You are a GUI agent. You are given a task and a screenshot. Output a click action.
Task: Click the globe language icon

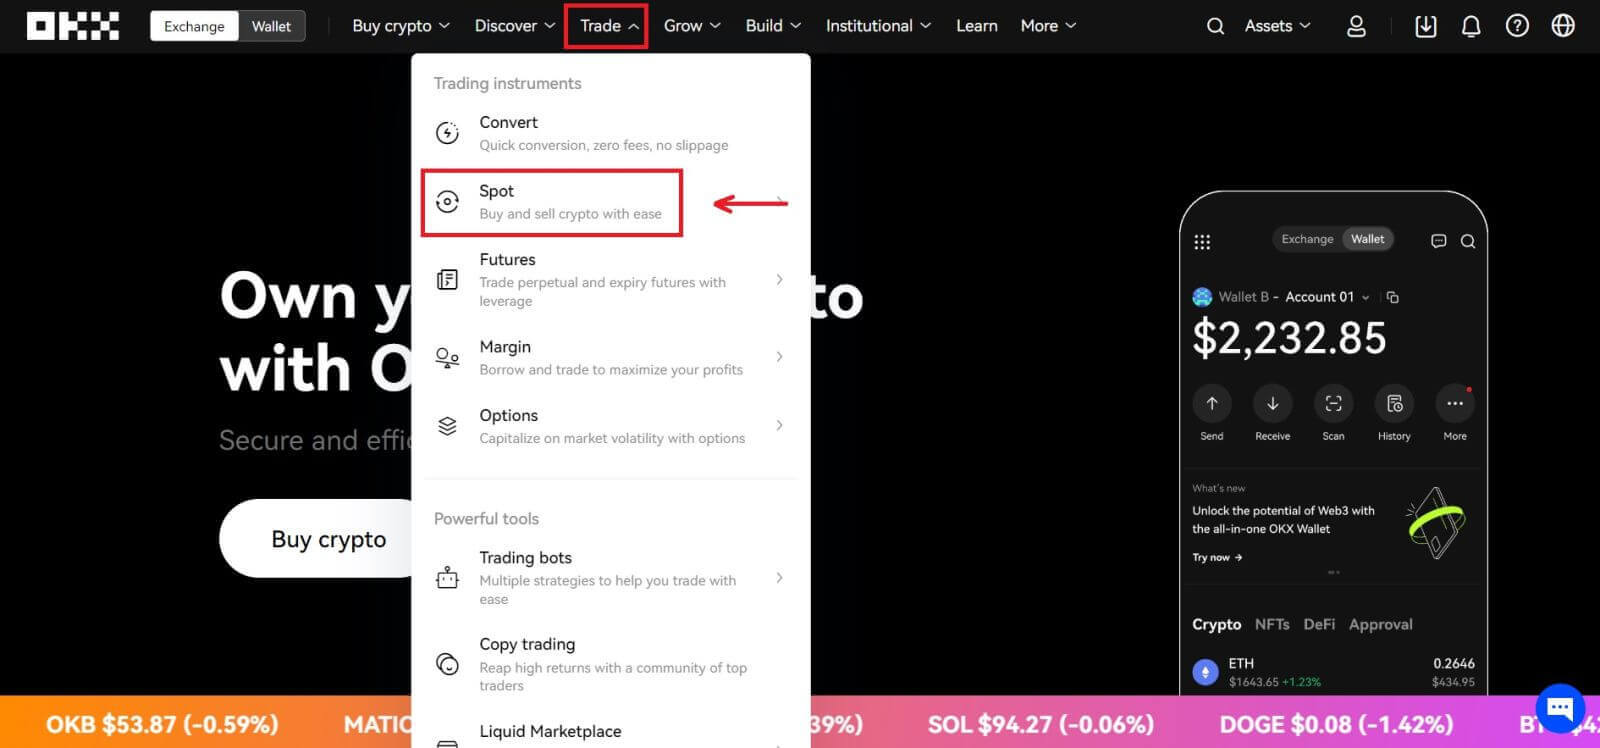coord(1563,26)
